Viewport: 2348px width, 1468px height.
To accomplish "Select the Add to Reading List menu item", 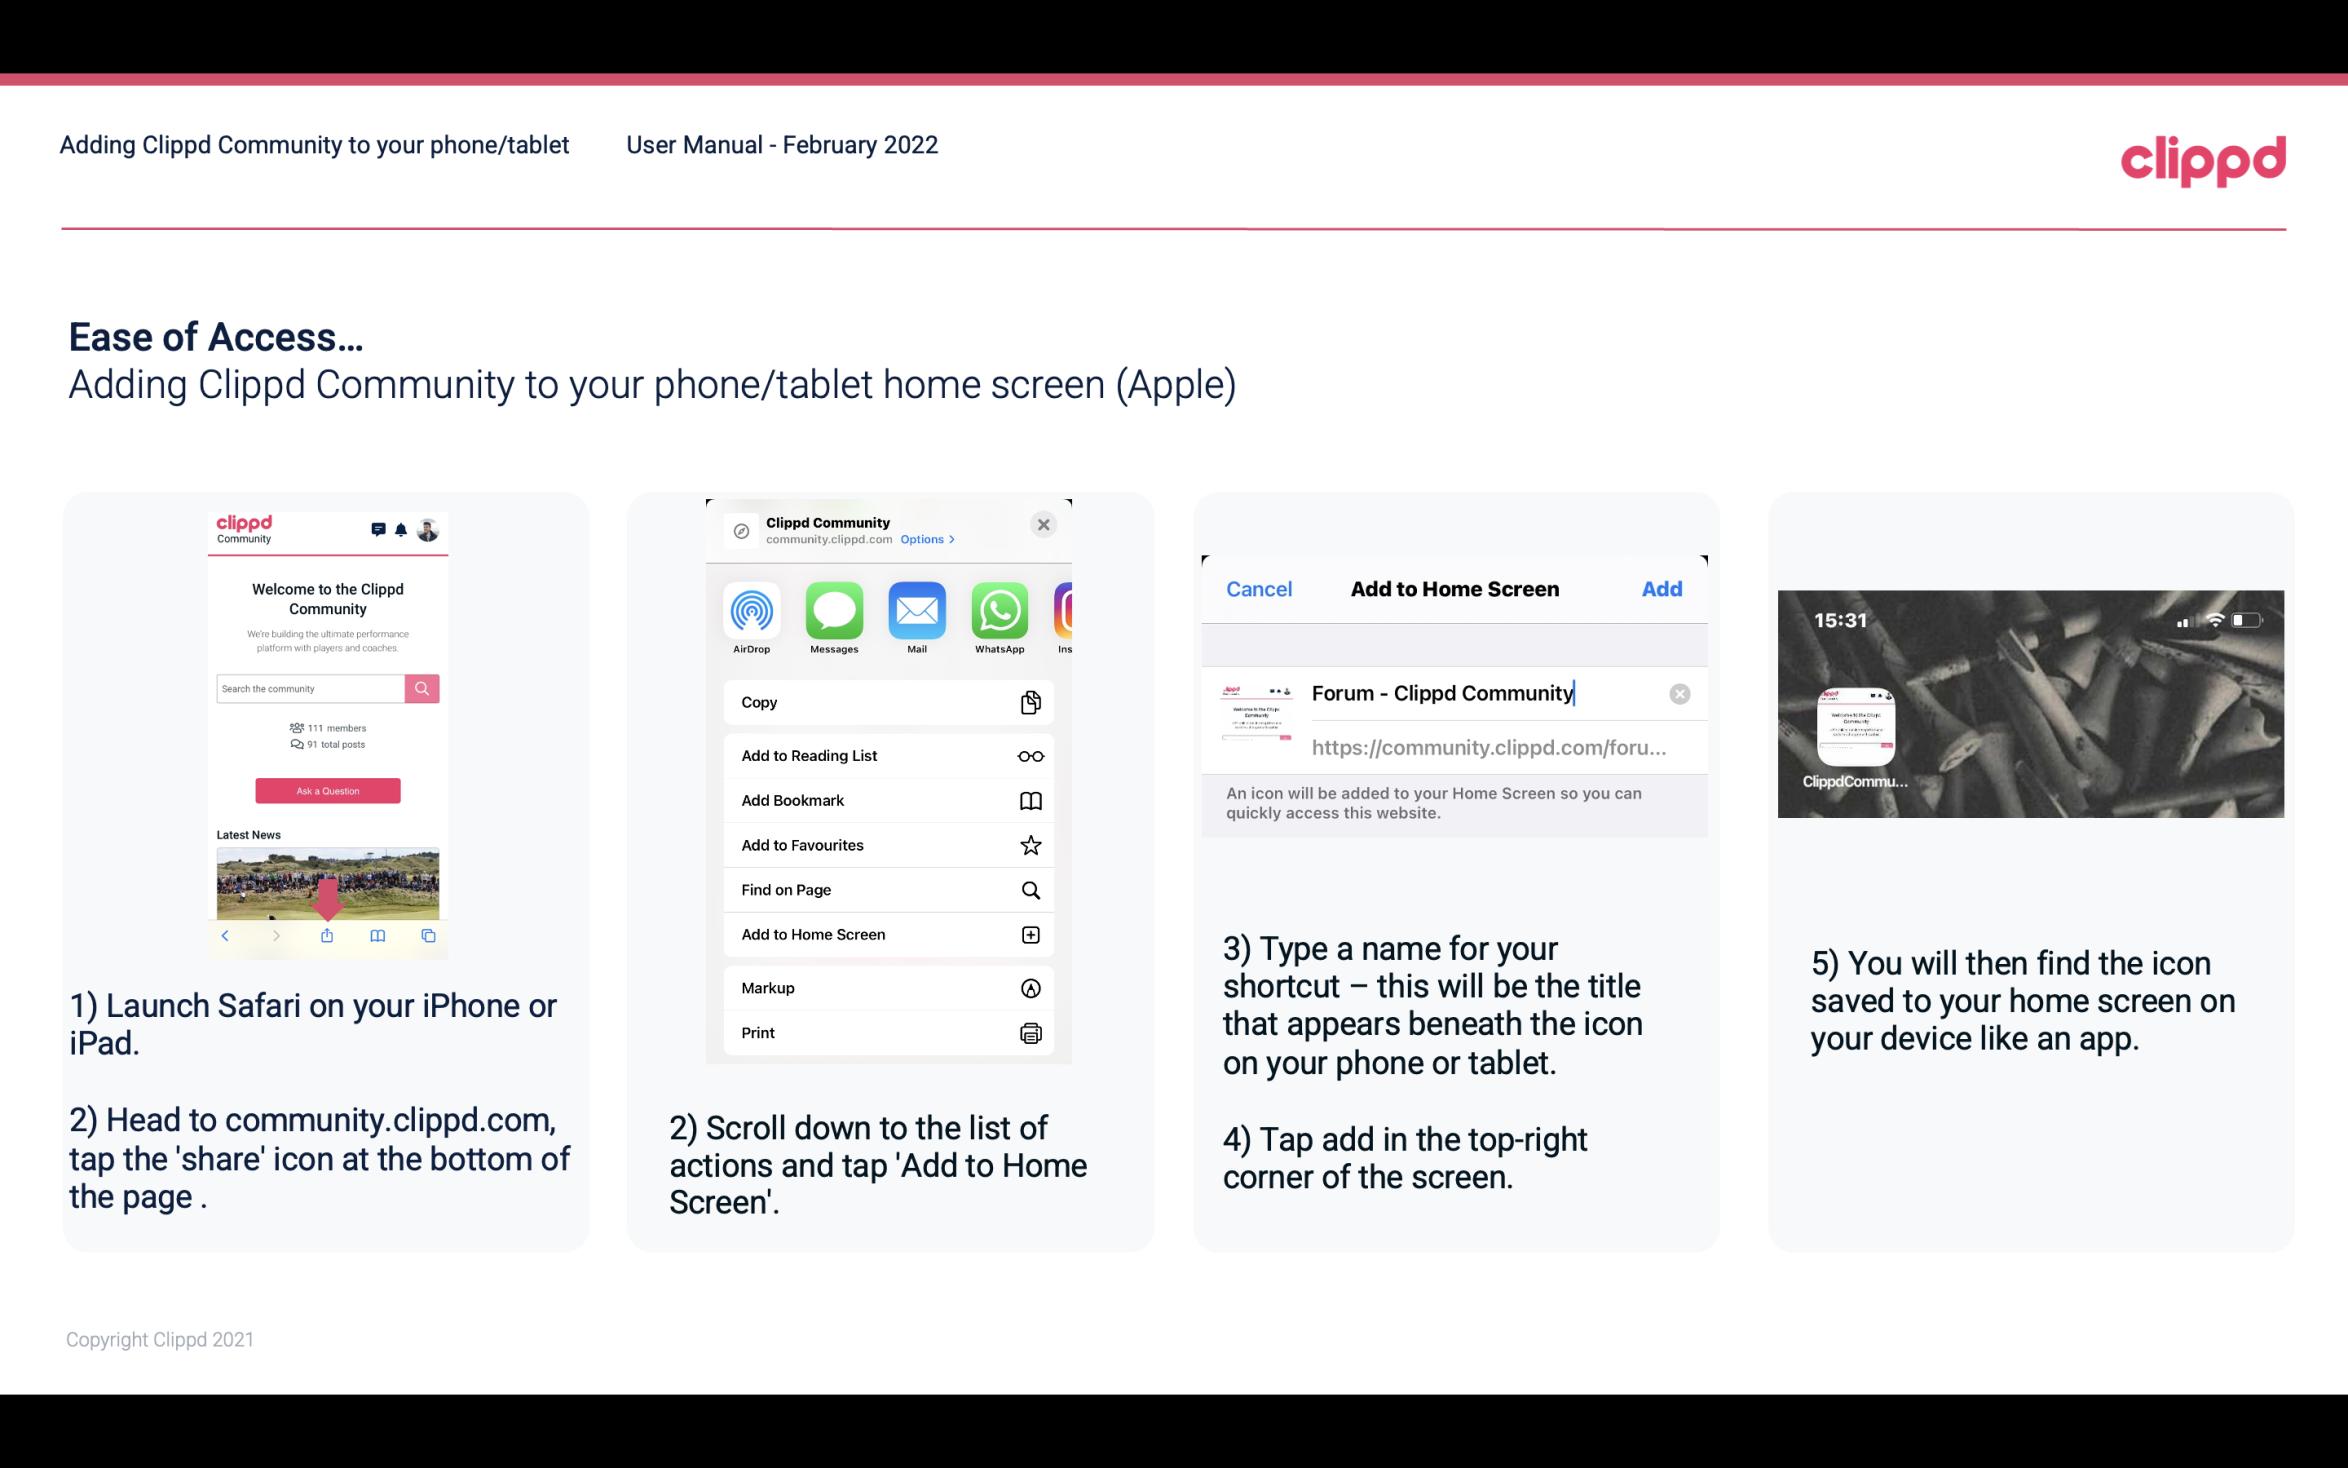I will click(x=886, y=754).
